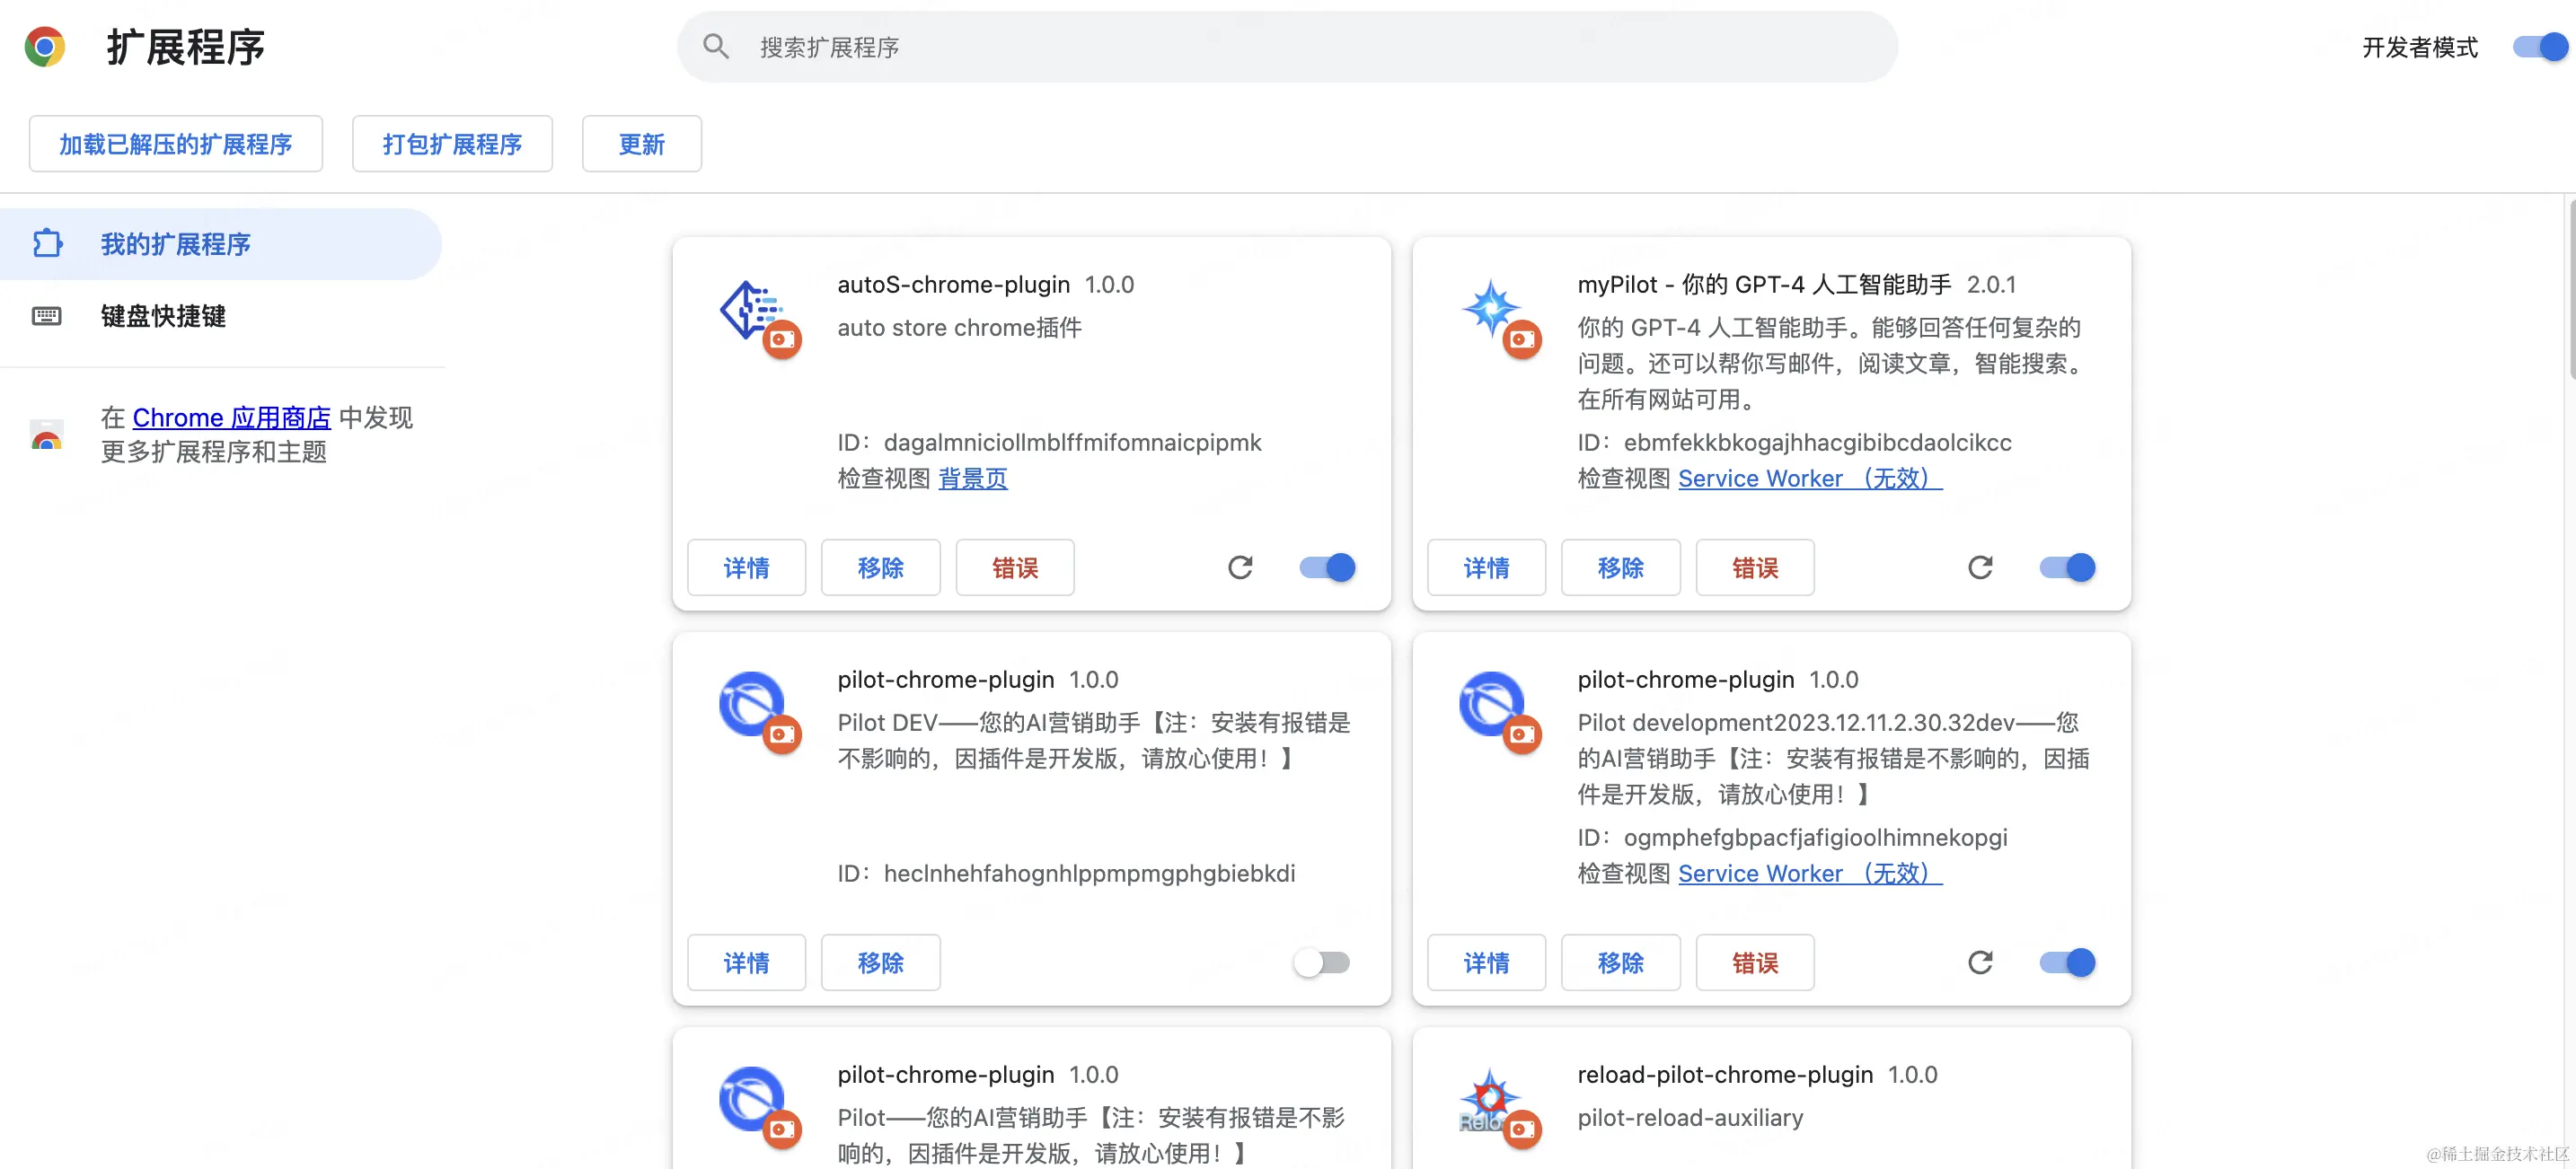Click reload icon on Pilot development2023 card

(x=1980, y=962)
